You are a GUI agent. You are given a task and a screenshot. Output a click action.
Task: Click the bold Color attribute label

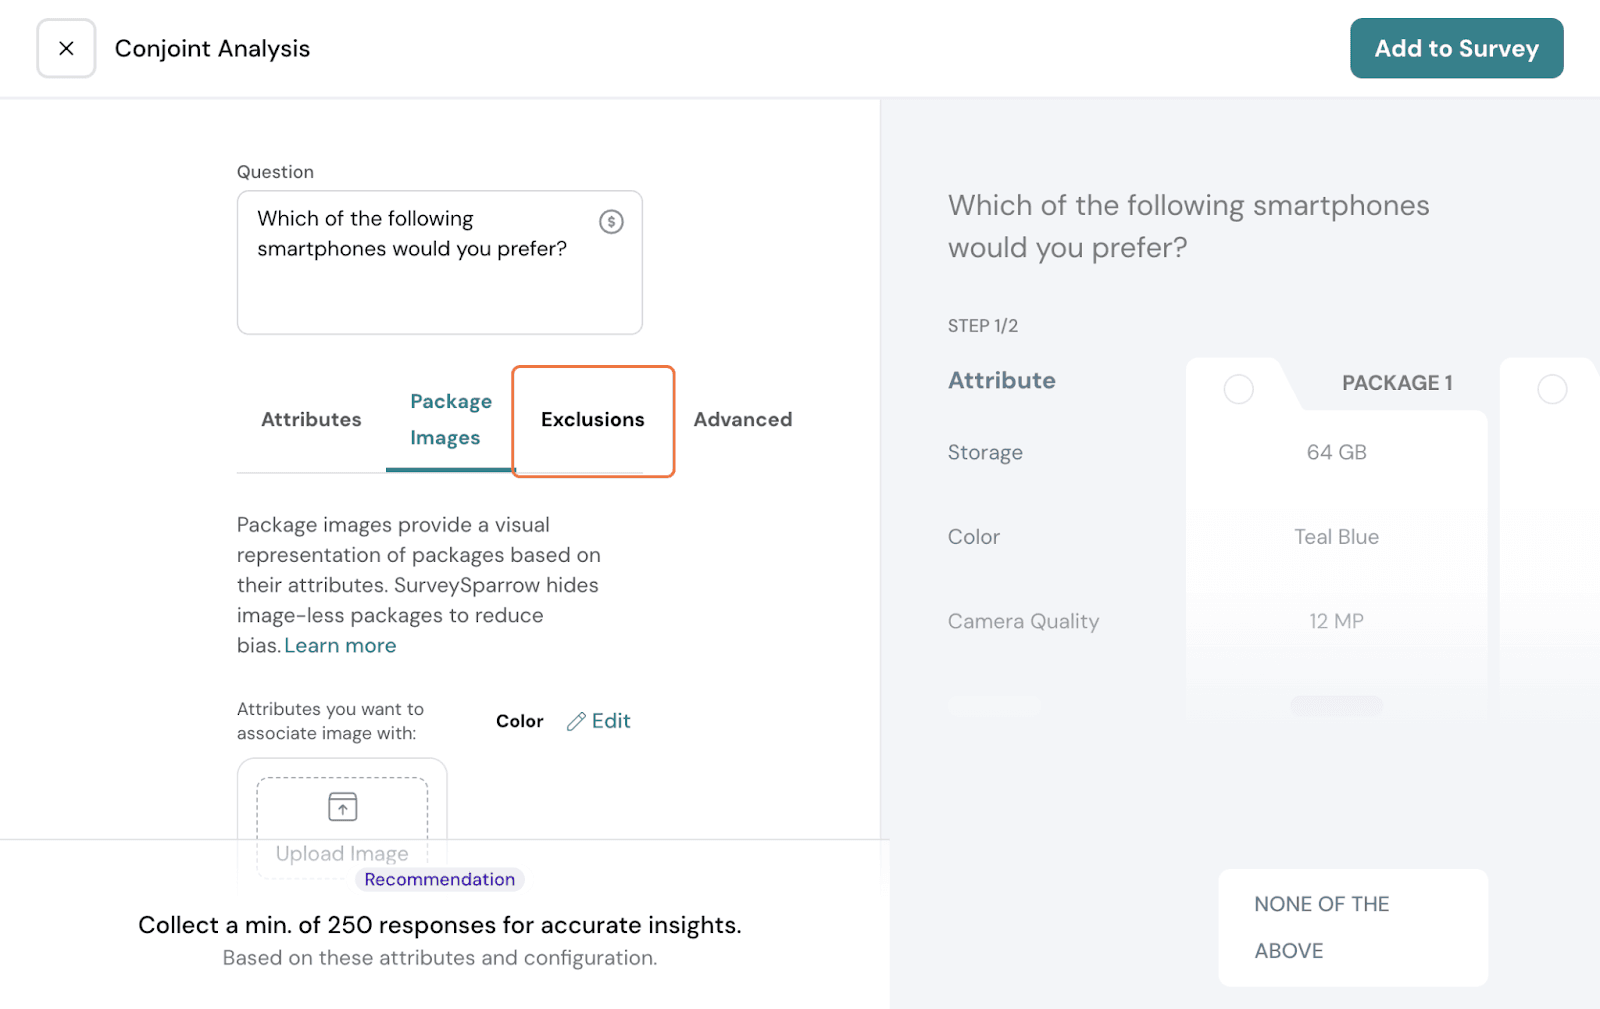coord(519,722)
